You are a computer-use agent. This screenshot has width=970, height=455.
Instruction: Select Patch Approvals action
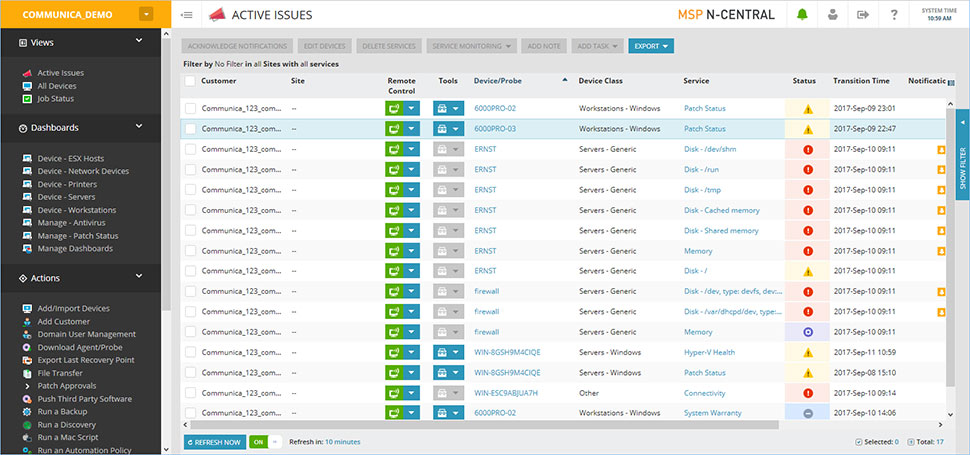coord(66,386)
